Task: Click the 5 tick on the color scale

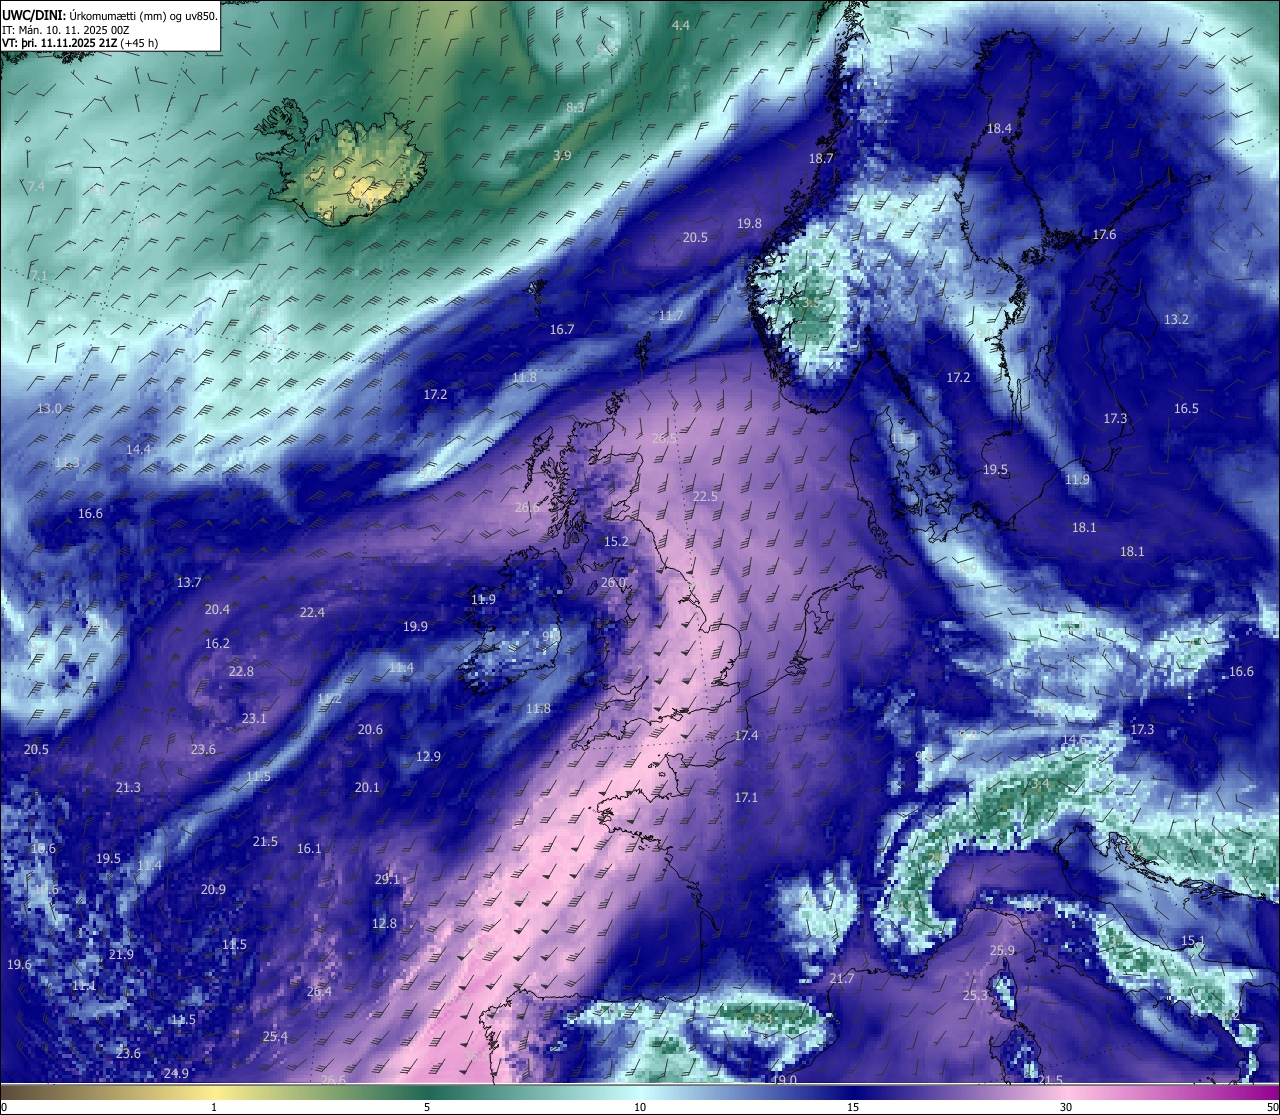Action: (427, 1107)
